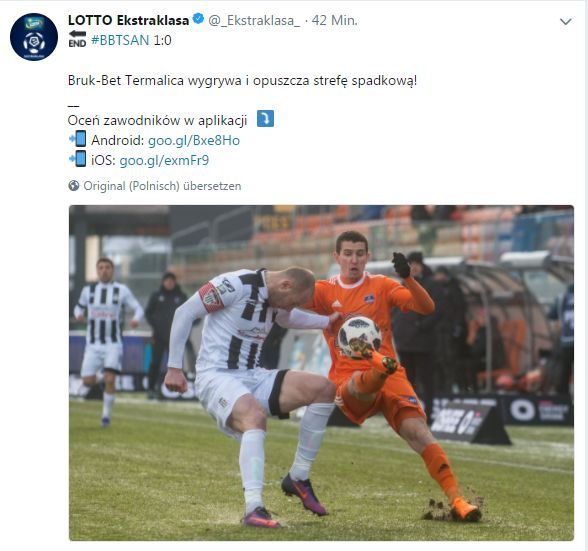This screenshot has height=551, width=588.
Task: Click the blue curved arrow emoji
Action: pos(265,119)
